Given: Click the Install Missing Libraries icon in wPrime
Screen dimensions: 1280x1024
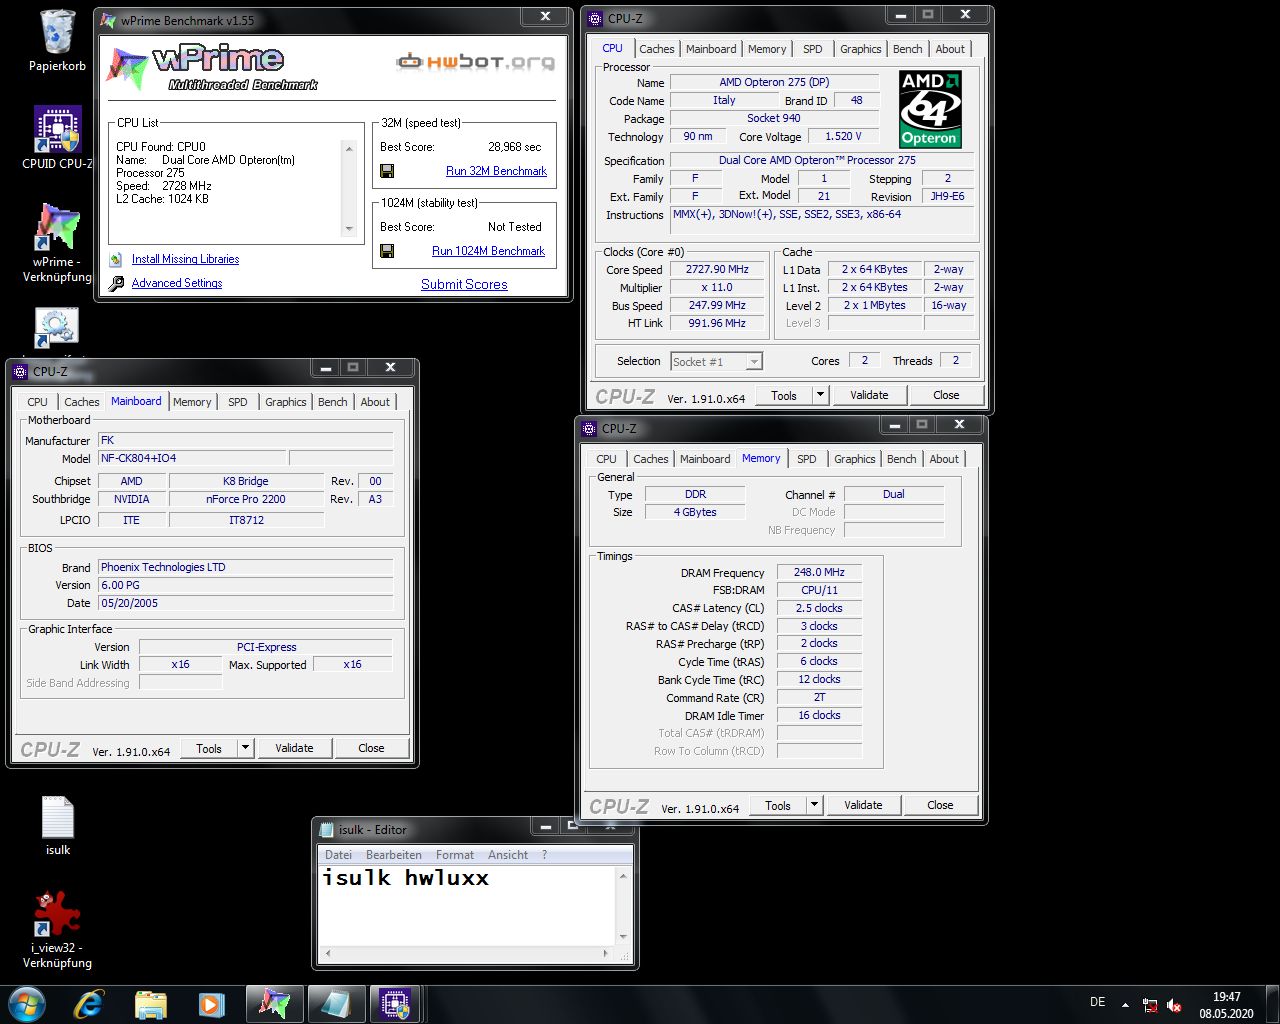Looking at the screenshot, I should click(x=117, y=259).
